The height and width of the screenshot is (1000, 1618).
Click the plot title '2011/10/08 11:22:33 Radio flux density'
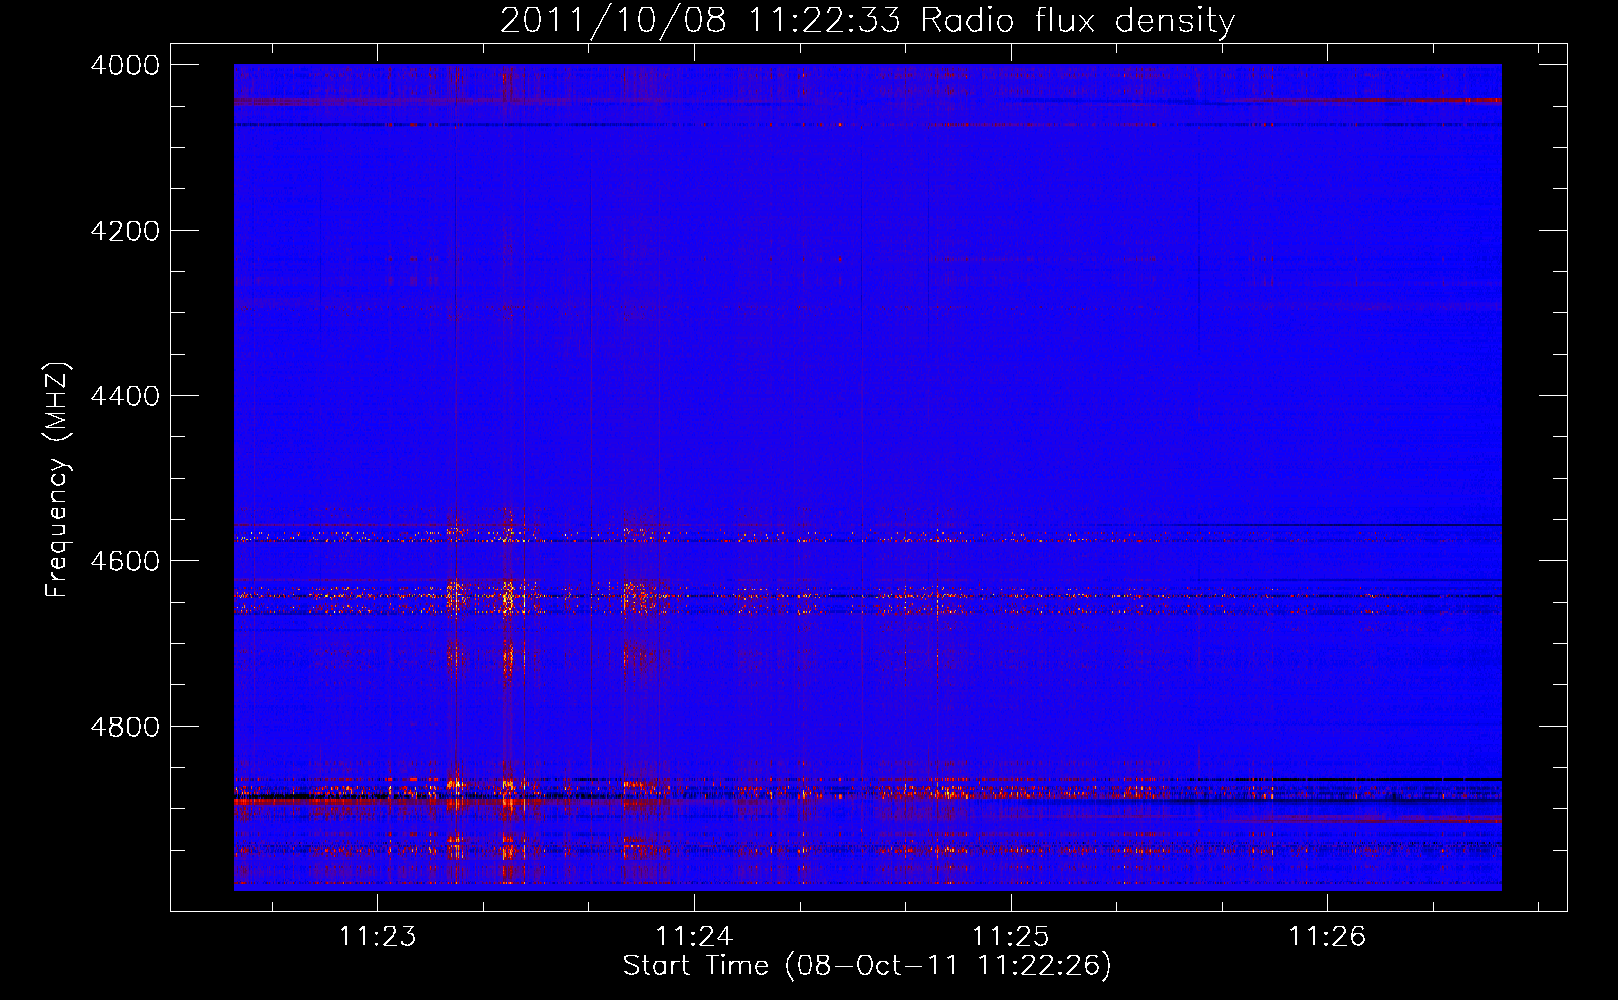point(867,21)
